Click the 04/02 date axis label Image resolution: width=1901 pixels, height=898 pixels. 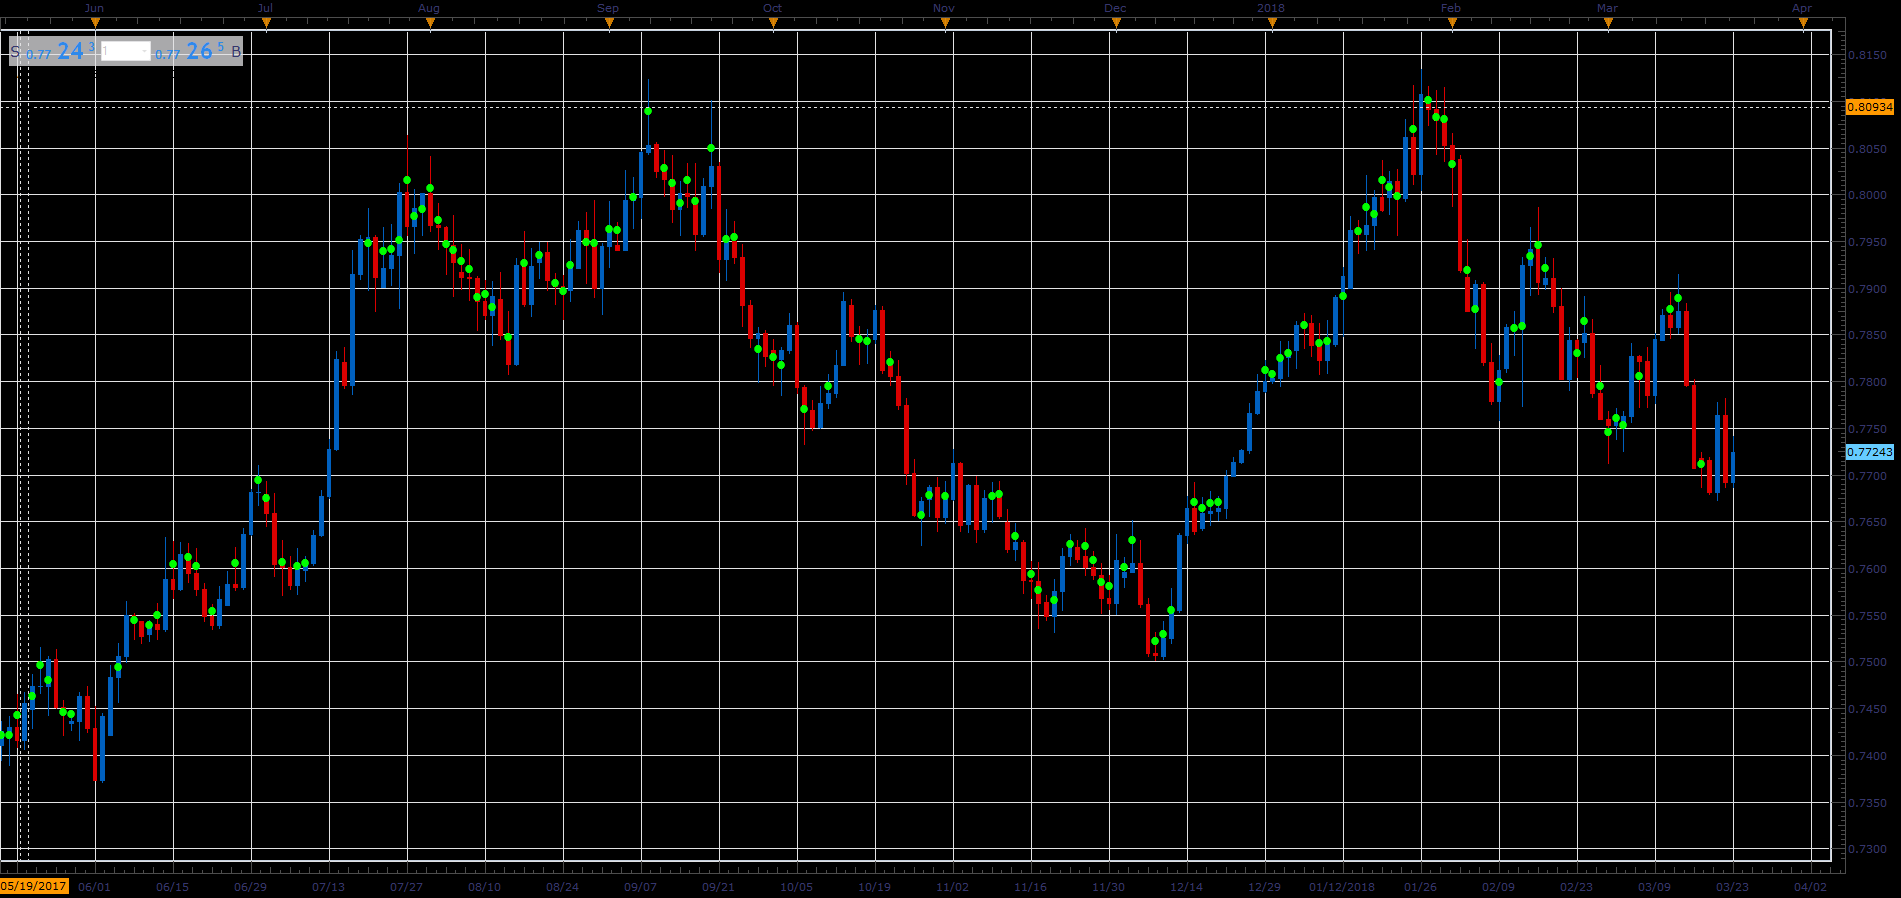[1810, 887]
